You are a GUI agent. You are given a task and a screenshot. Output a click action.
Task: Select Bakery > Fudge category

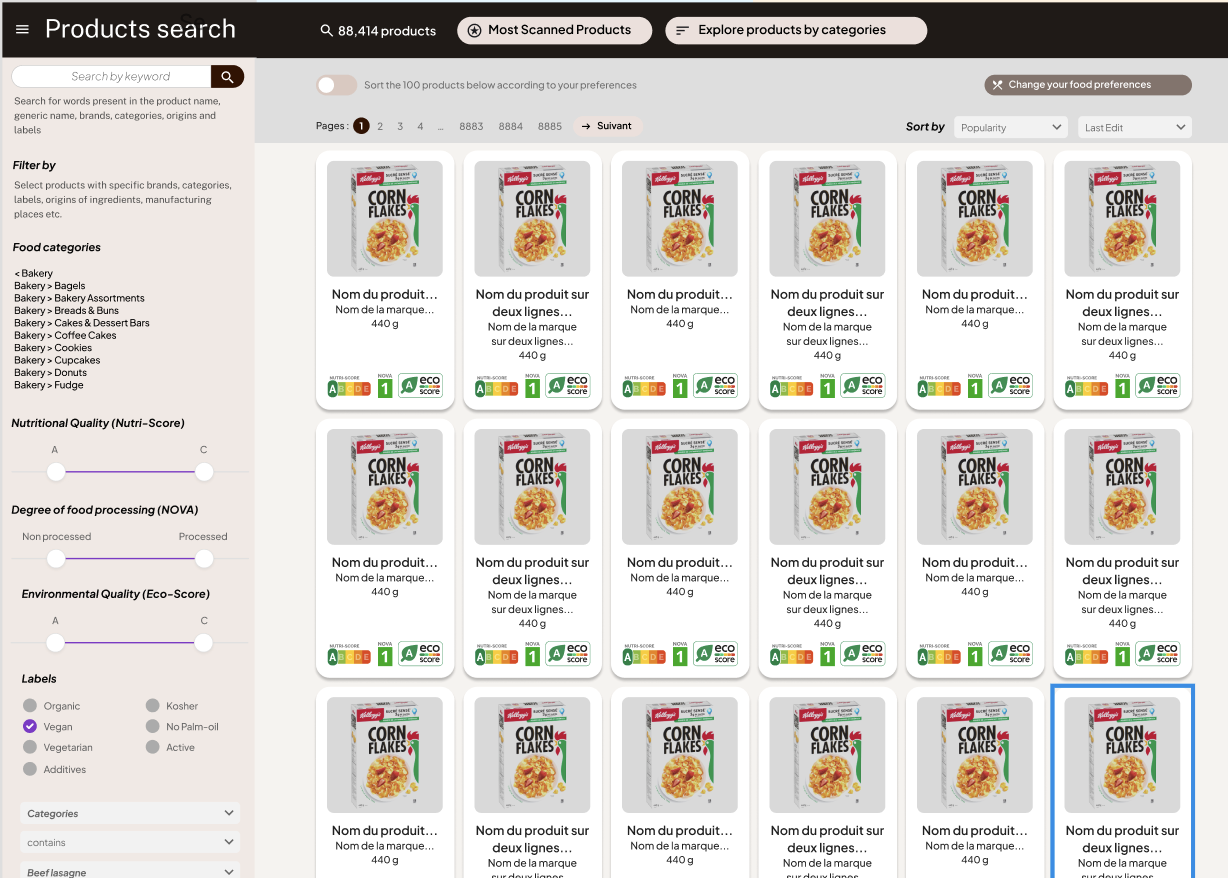49,385
